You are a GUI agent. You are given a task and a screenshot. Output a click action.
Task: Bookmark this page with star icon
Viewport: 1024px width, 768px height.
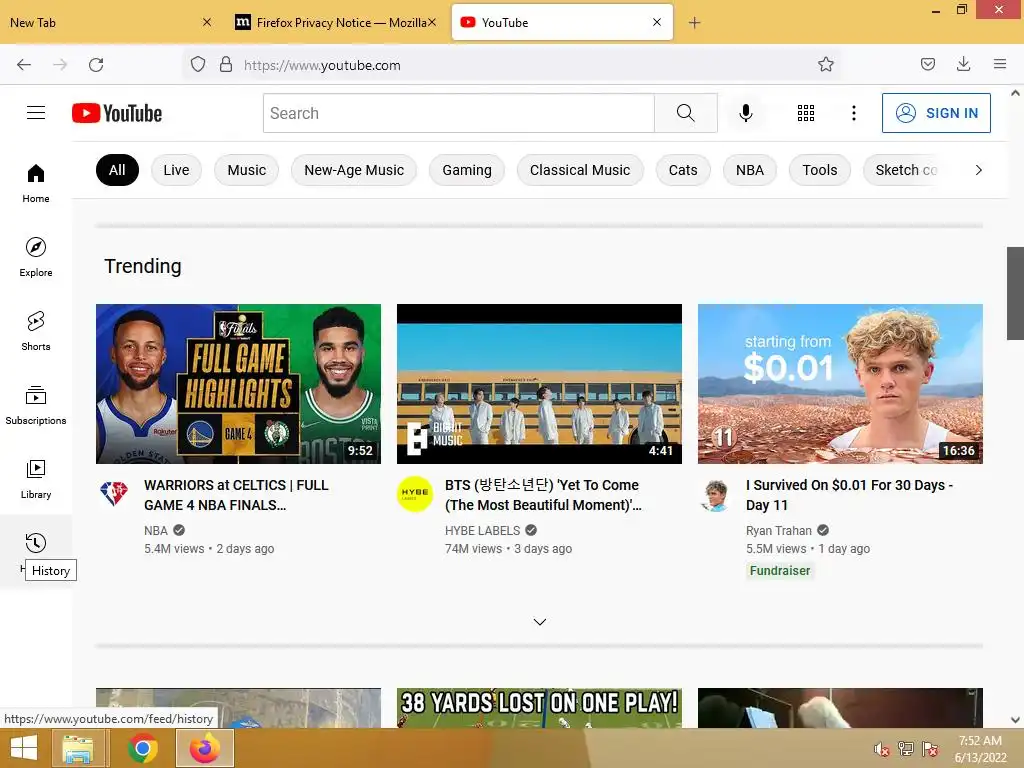click(825, 65)
